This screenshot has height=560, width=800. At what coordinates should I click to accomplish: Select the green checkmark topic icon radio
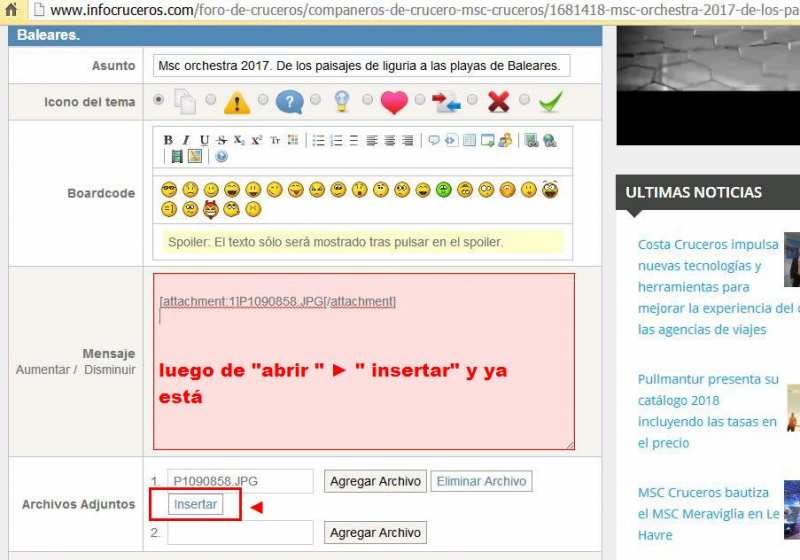tap(524, 101)
